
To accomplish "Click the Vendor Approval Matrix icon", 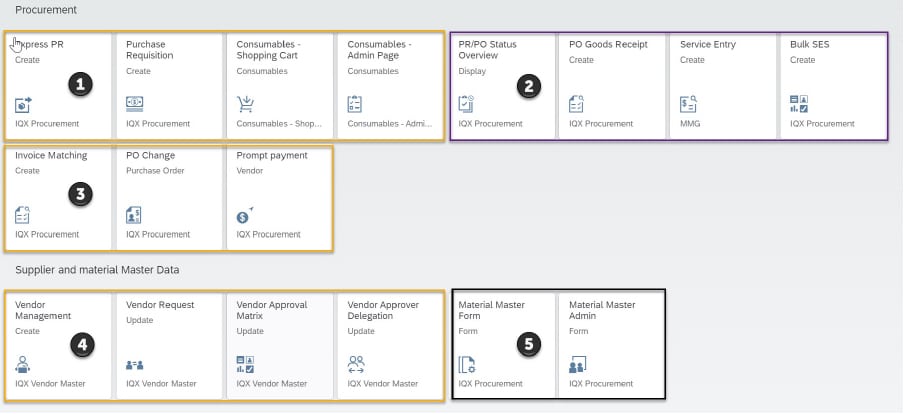I will pos(245,364).
